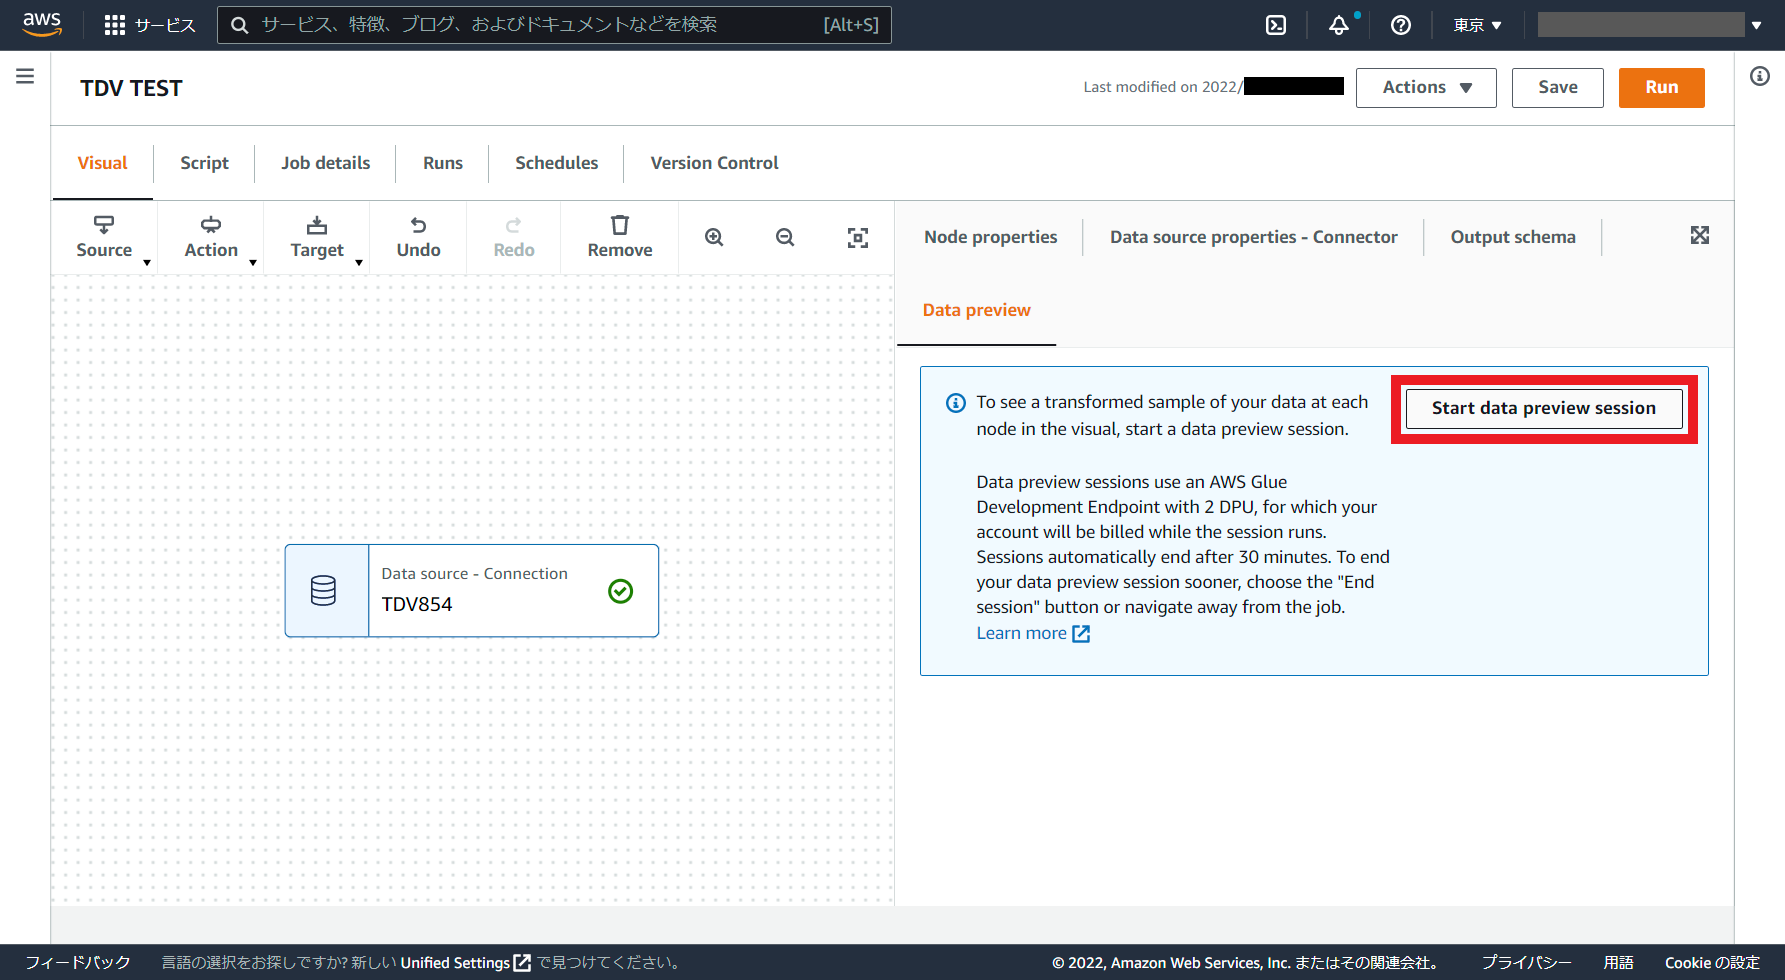Viewport: 1785px width, 980px height.
Task: Click the AWS logo home icon
Action: tap(42, 24)
